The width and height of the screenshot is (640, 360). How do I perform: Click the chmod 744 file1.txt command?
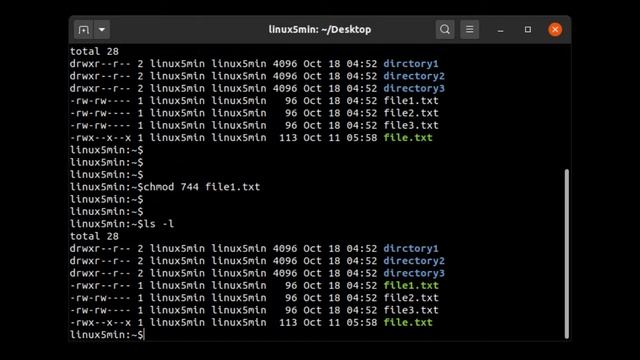click(202, 187)
